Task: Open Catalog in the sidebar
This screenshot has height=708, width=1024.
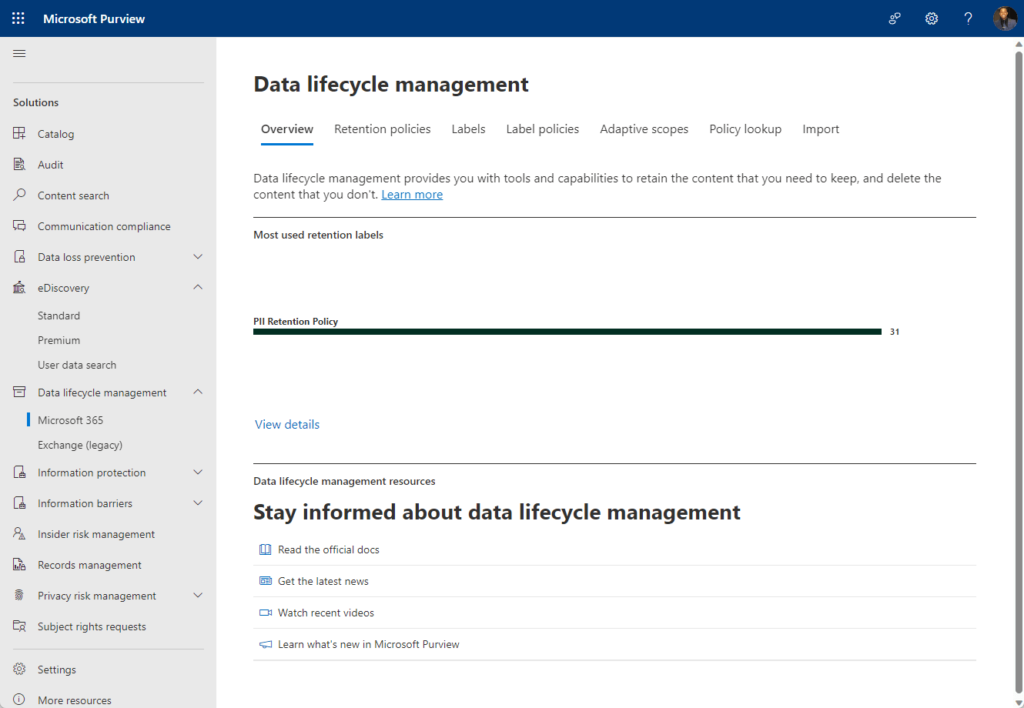Action: coord(56,134)
